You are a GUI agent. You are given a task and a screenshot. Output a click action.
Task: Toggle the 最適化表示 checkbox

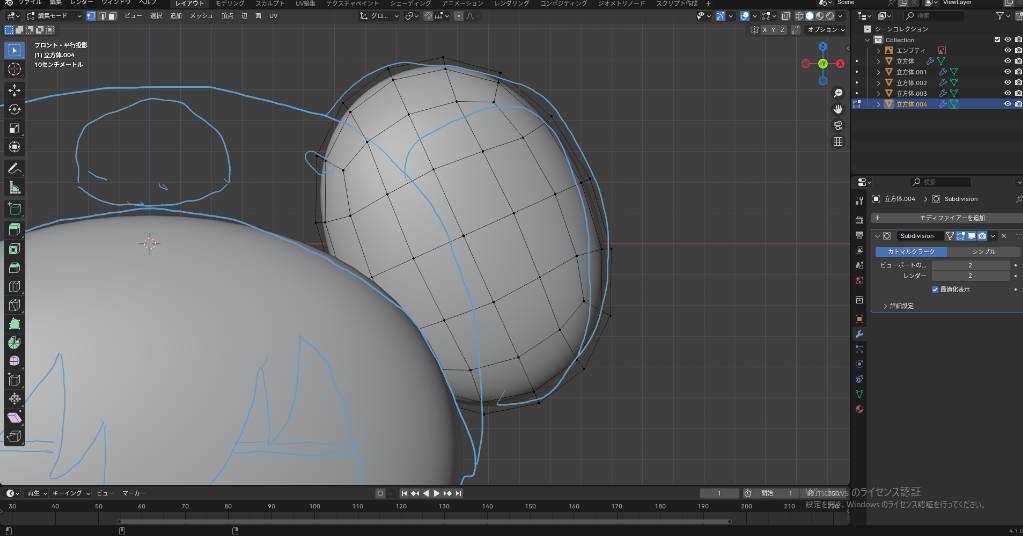935,289
